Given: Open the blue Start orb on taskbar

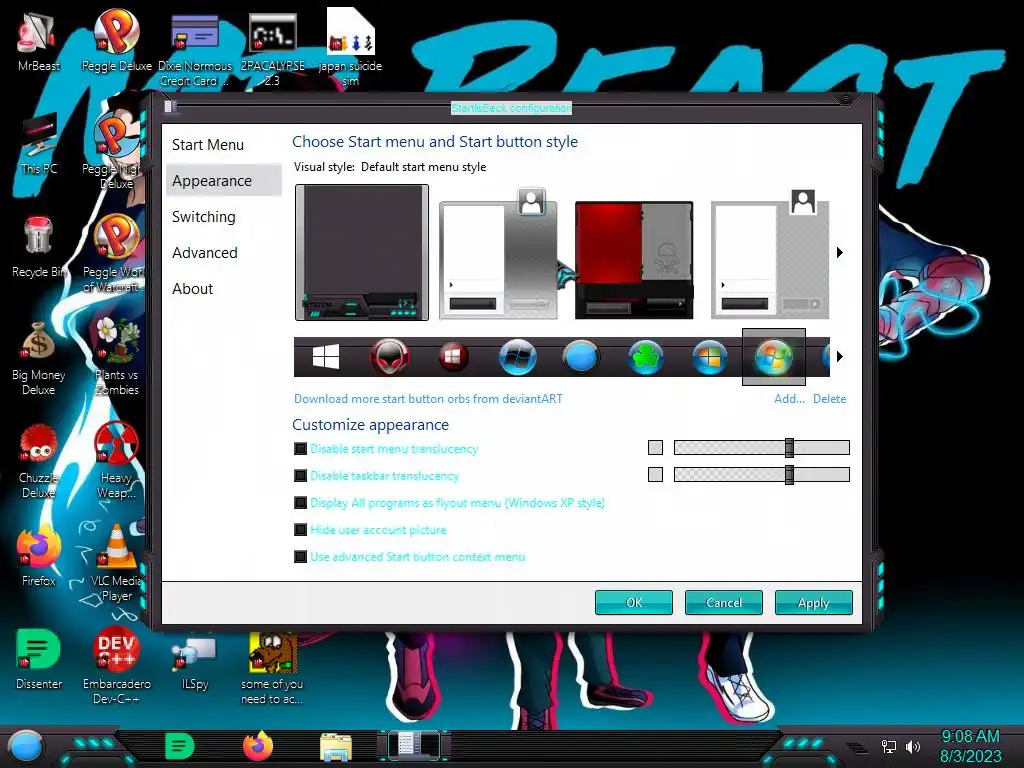Looking at the screenshot, I should point(26,746).
